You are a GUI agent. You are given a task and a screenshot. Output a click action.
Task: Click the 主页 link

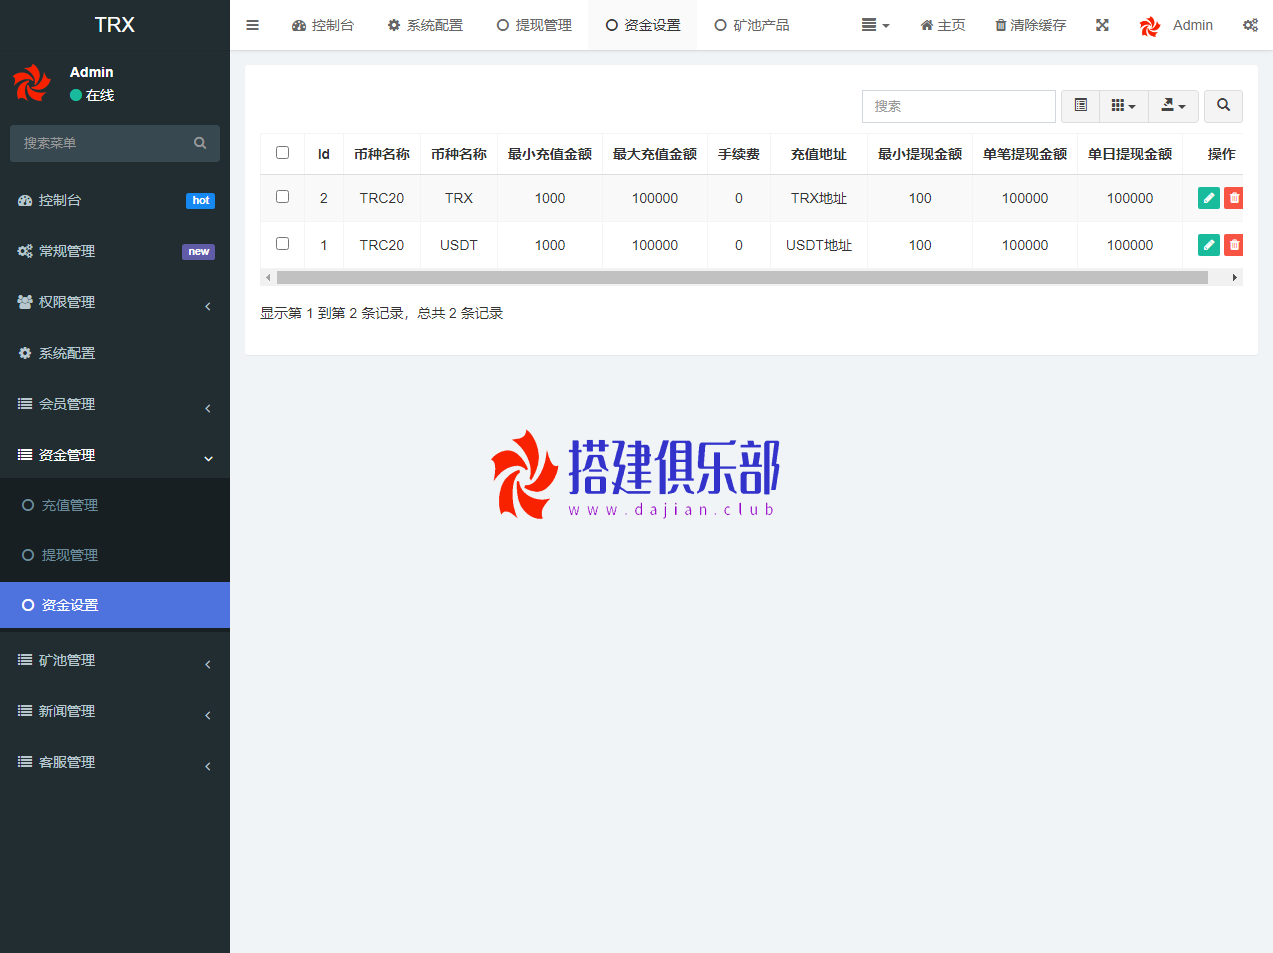click(943, 25)
